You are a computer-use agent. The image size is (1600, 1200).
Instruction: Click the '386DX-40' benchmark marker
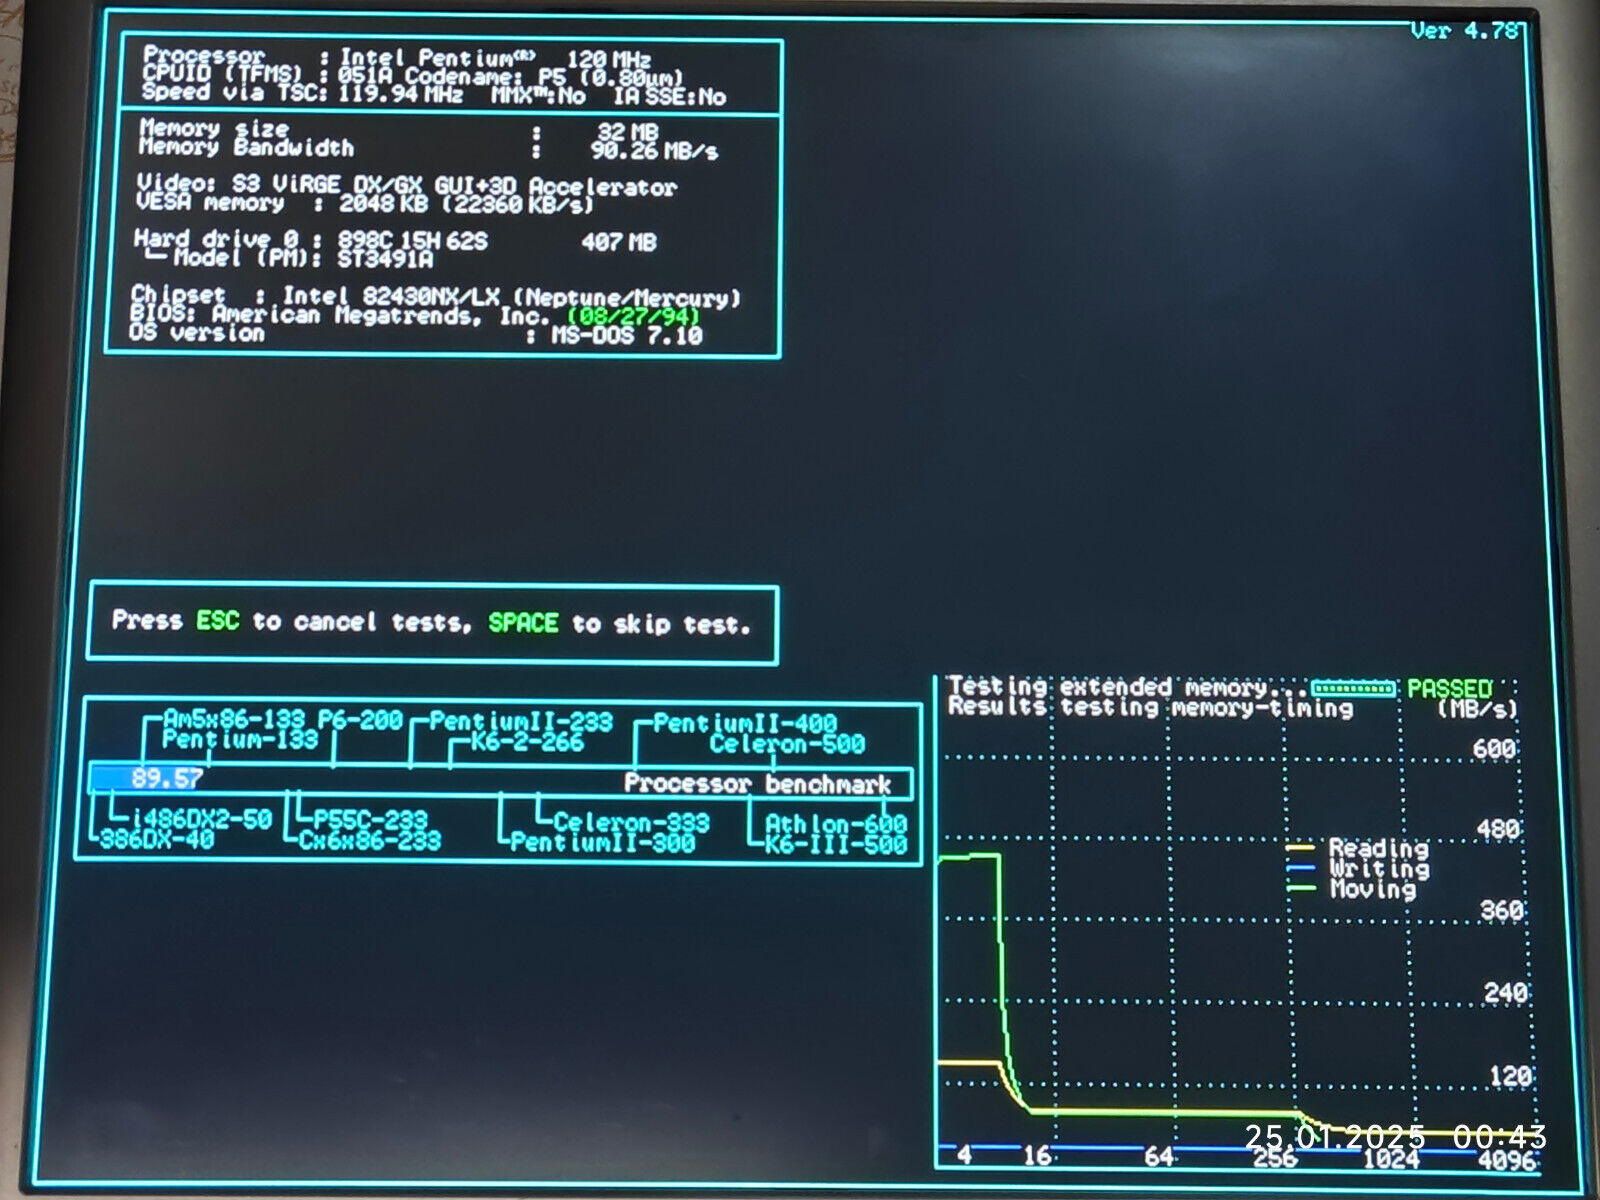click(157, 840)
